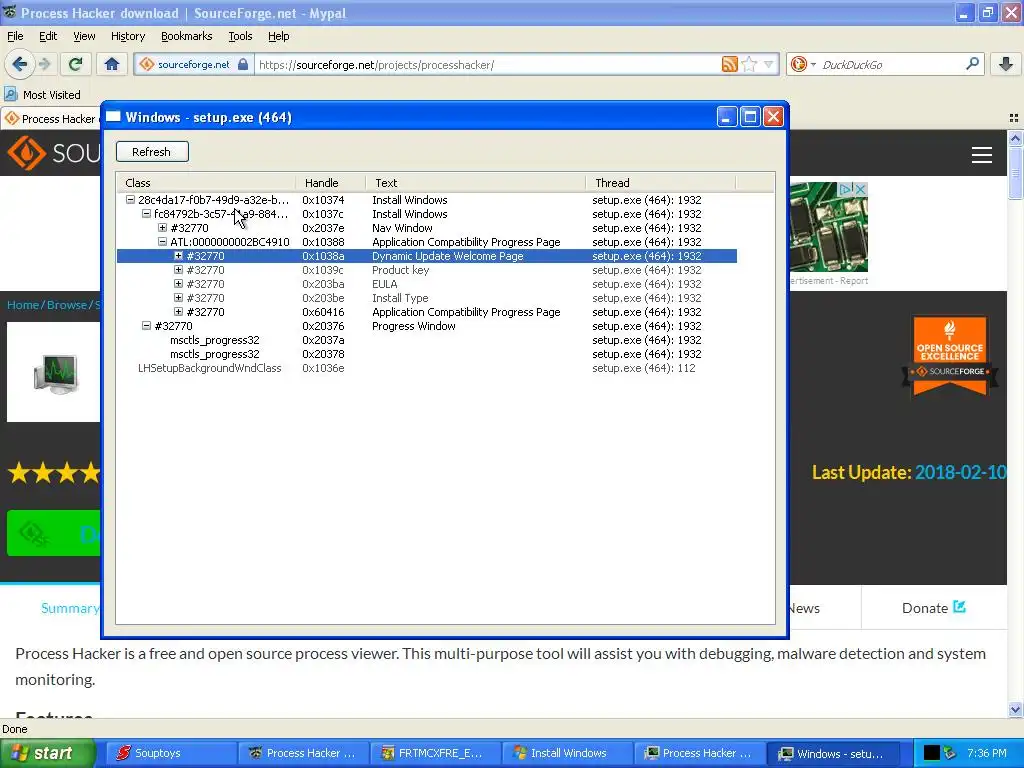1024x768 pixels.
Task: Click the page scrollbar up arrow
Action: [x=1015, y=138]
